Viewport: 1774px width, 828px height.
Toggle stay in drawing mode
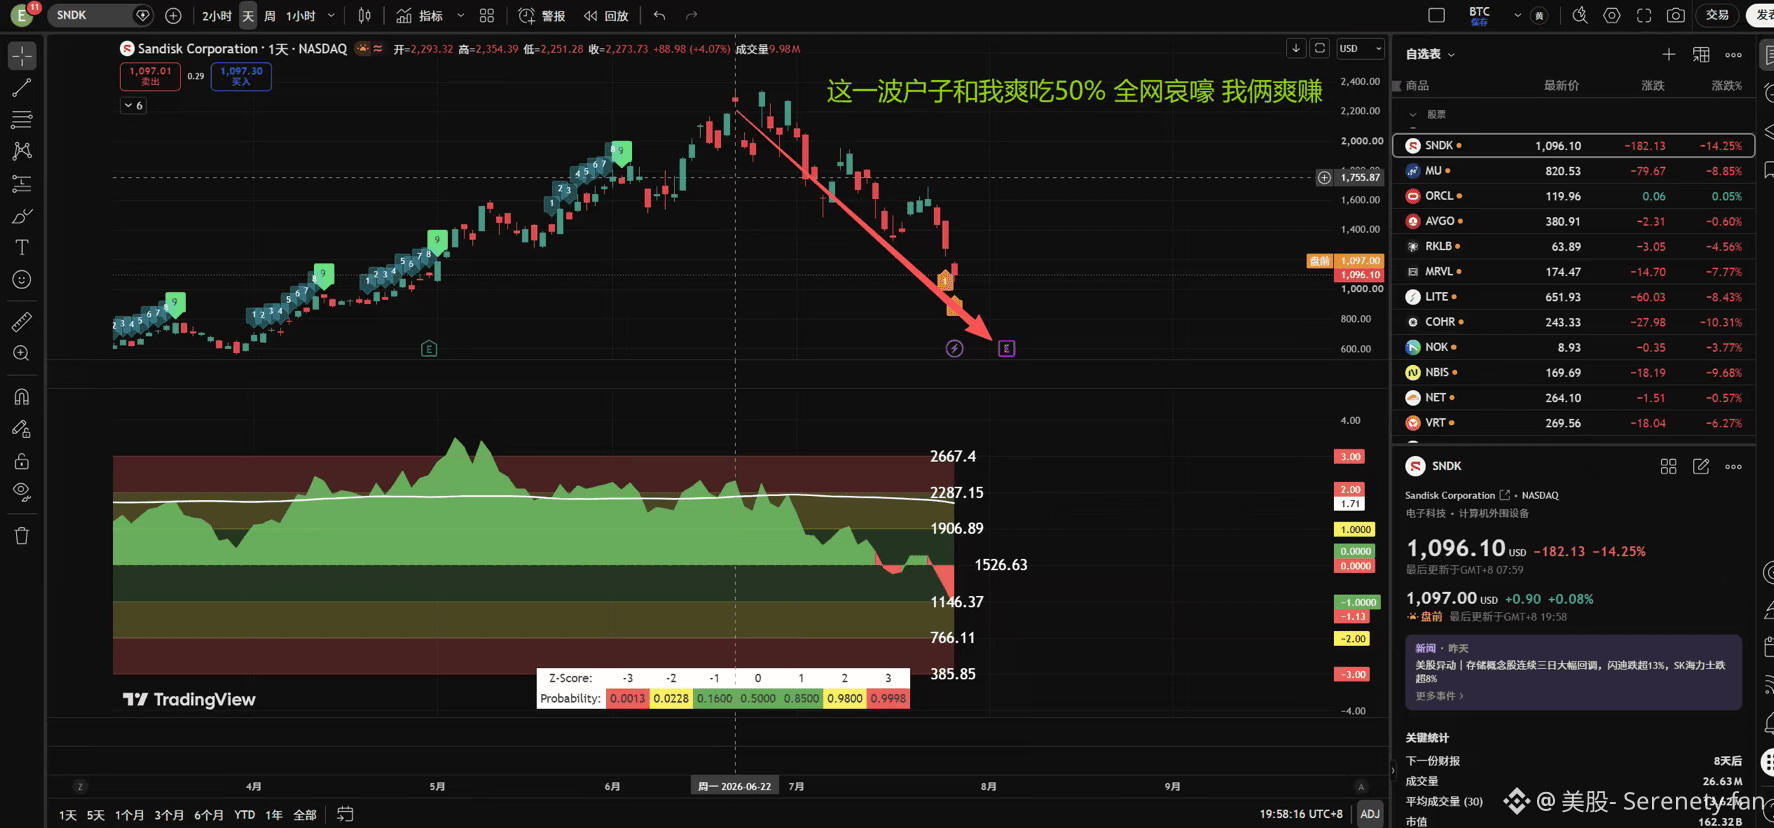coord(22,429)
